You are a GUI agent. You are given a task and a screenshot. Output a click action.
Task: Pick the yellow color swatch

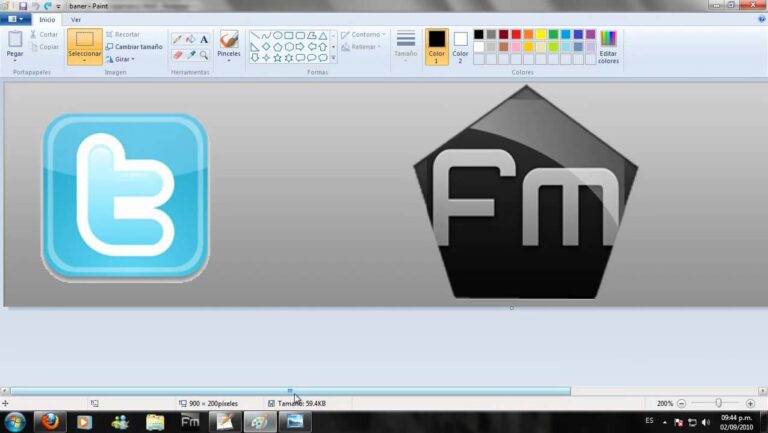coord(541,34)
